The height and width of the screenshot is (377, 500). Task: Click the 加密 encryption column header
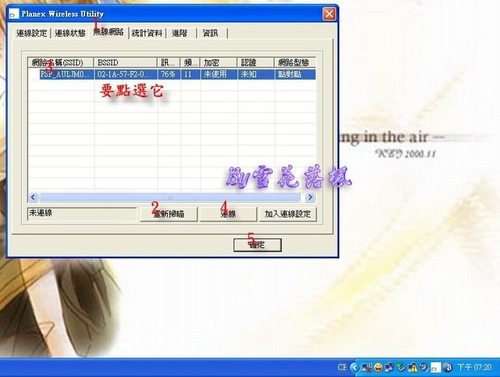[219, 62]
